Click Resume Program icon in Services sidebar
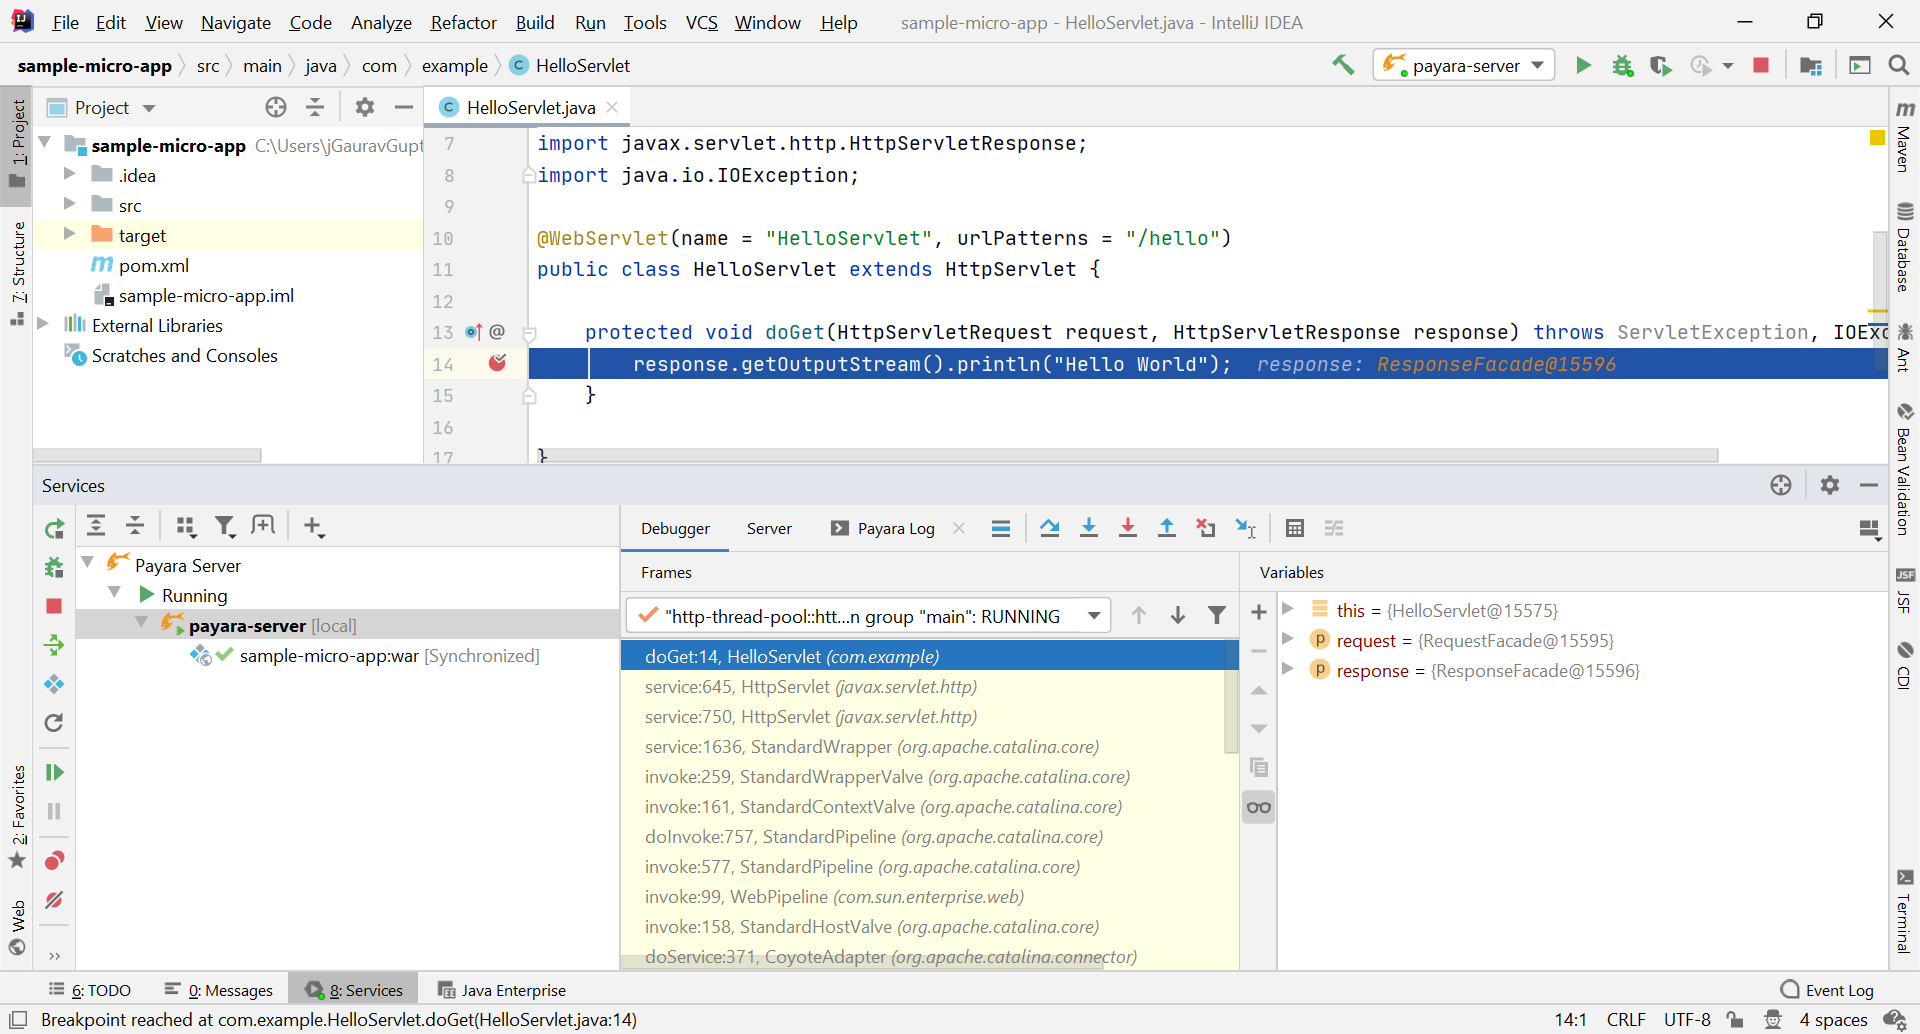Screen dimensions: 1920x1034 click(54, 772)
